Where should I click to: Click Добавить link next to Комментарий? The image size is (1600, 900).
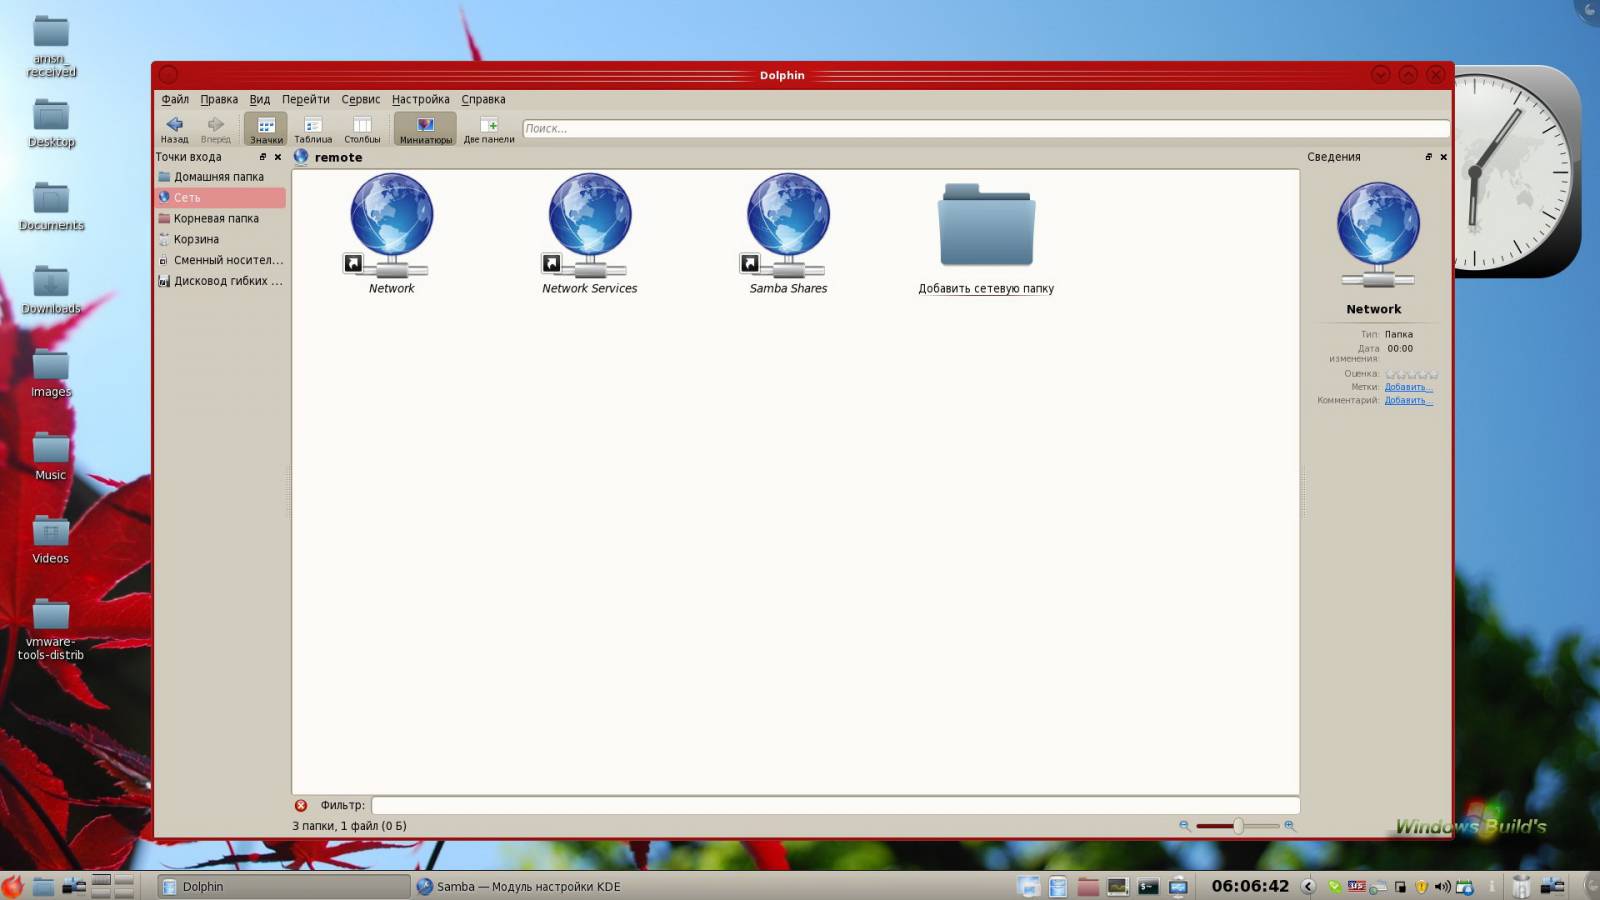coord(1408,400)
